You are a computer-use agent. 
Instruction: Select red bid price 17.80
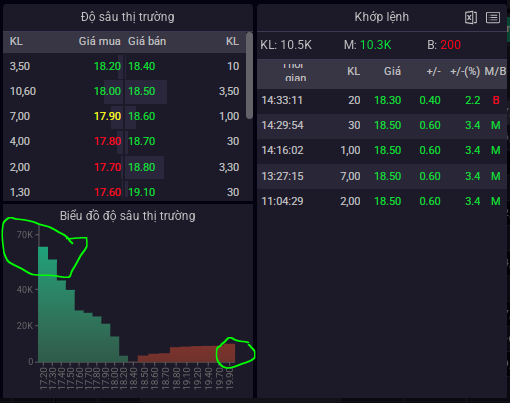107,141
